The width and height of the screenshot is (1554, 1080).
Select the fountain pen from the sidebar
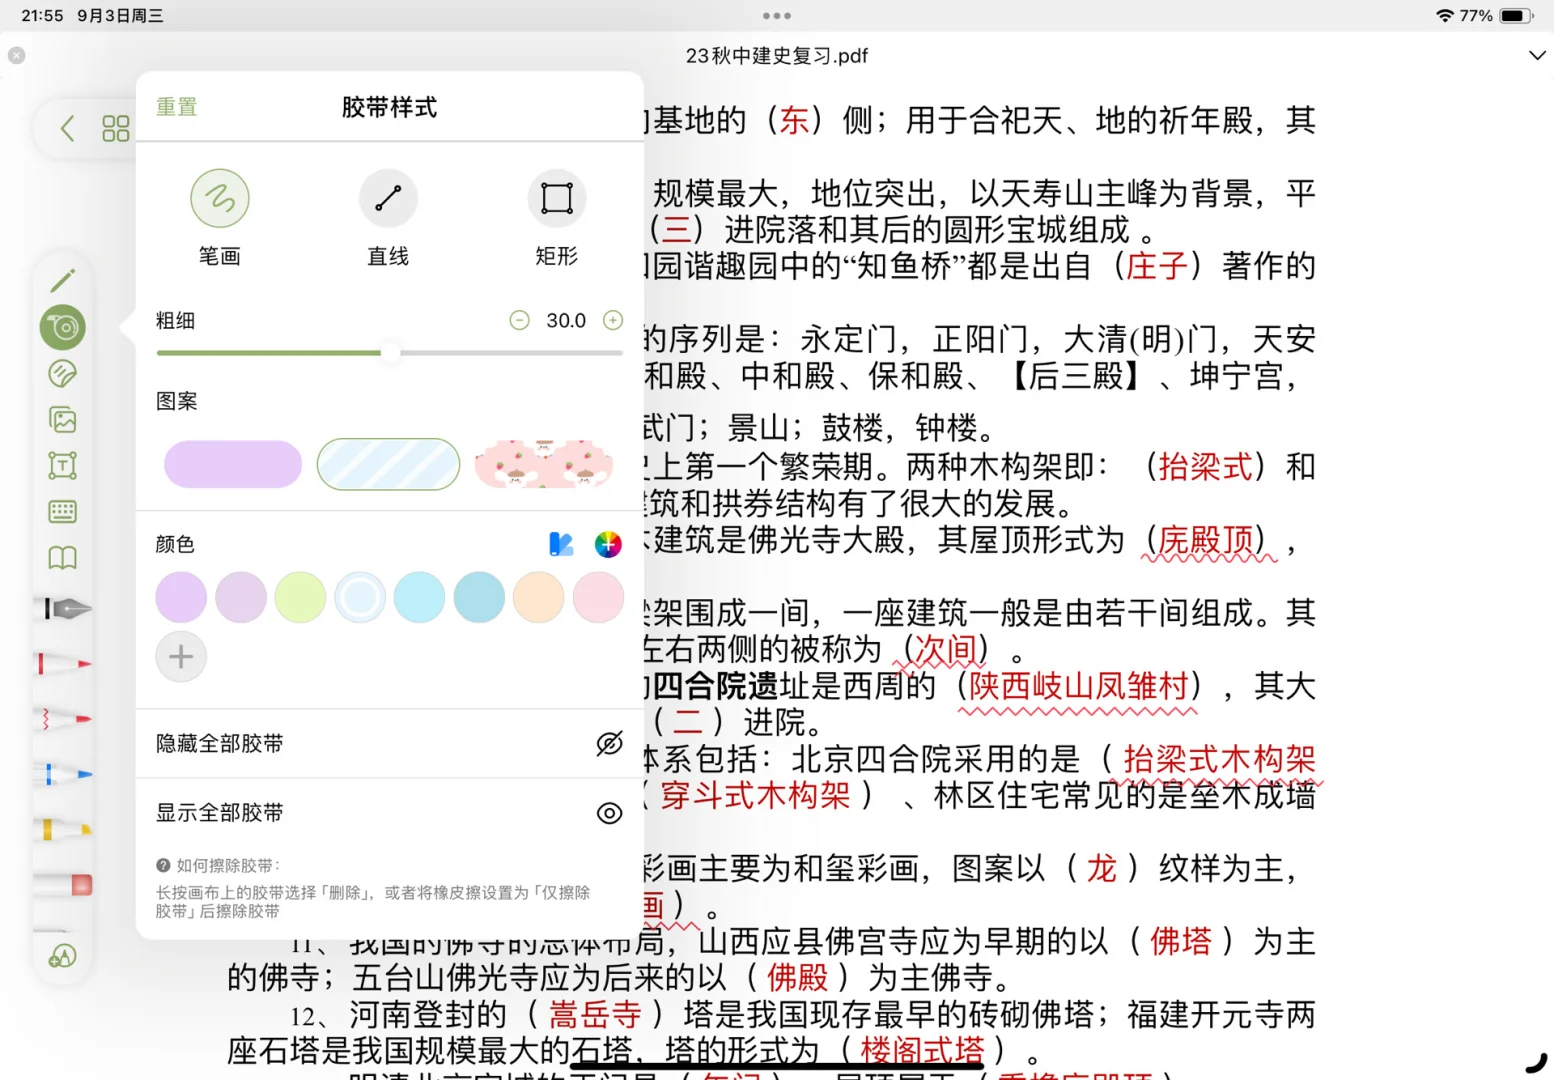(62, 607)
